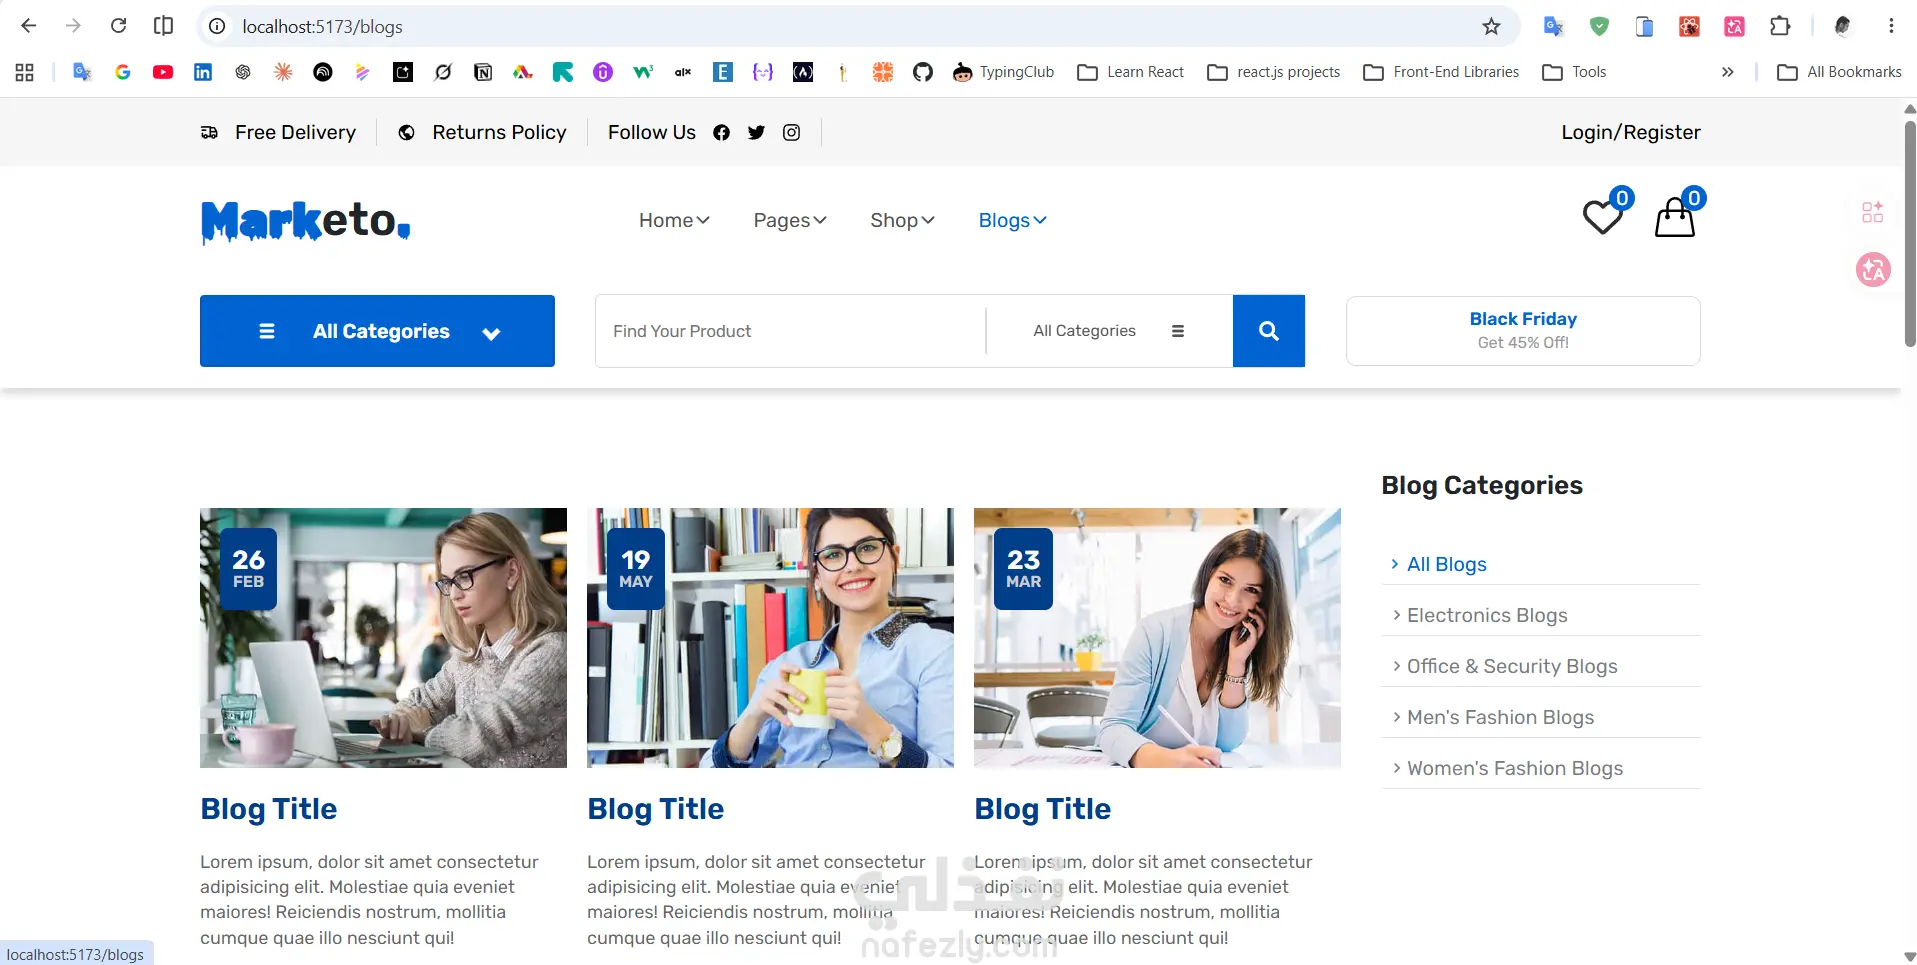Open Chrome three-dot menu
Image resolution: width=1917 pixels, height=965 pixels.
click(x=1891, y=26)
